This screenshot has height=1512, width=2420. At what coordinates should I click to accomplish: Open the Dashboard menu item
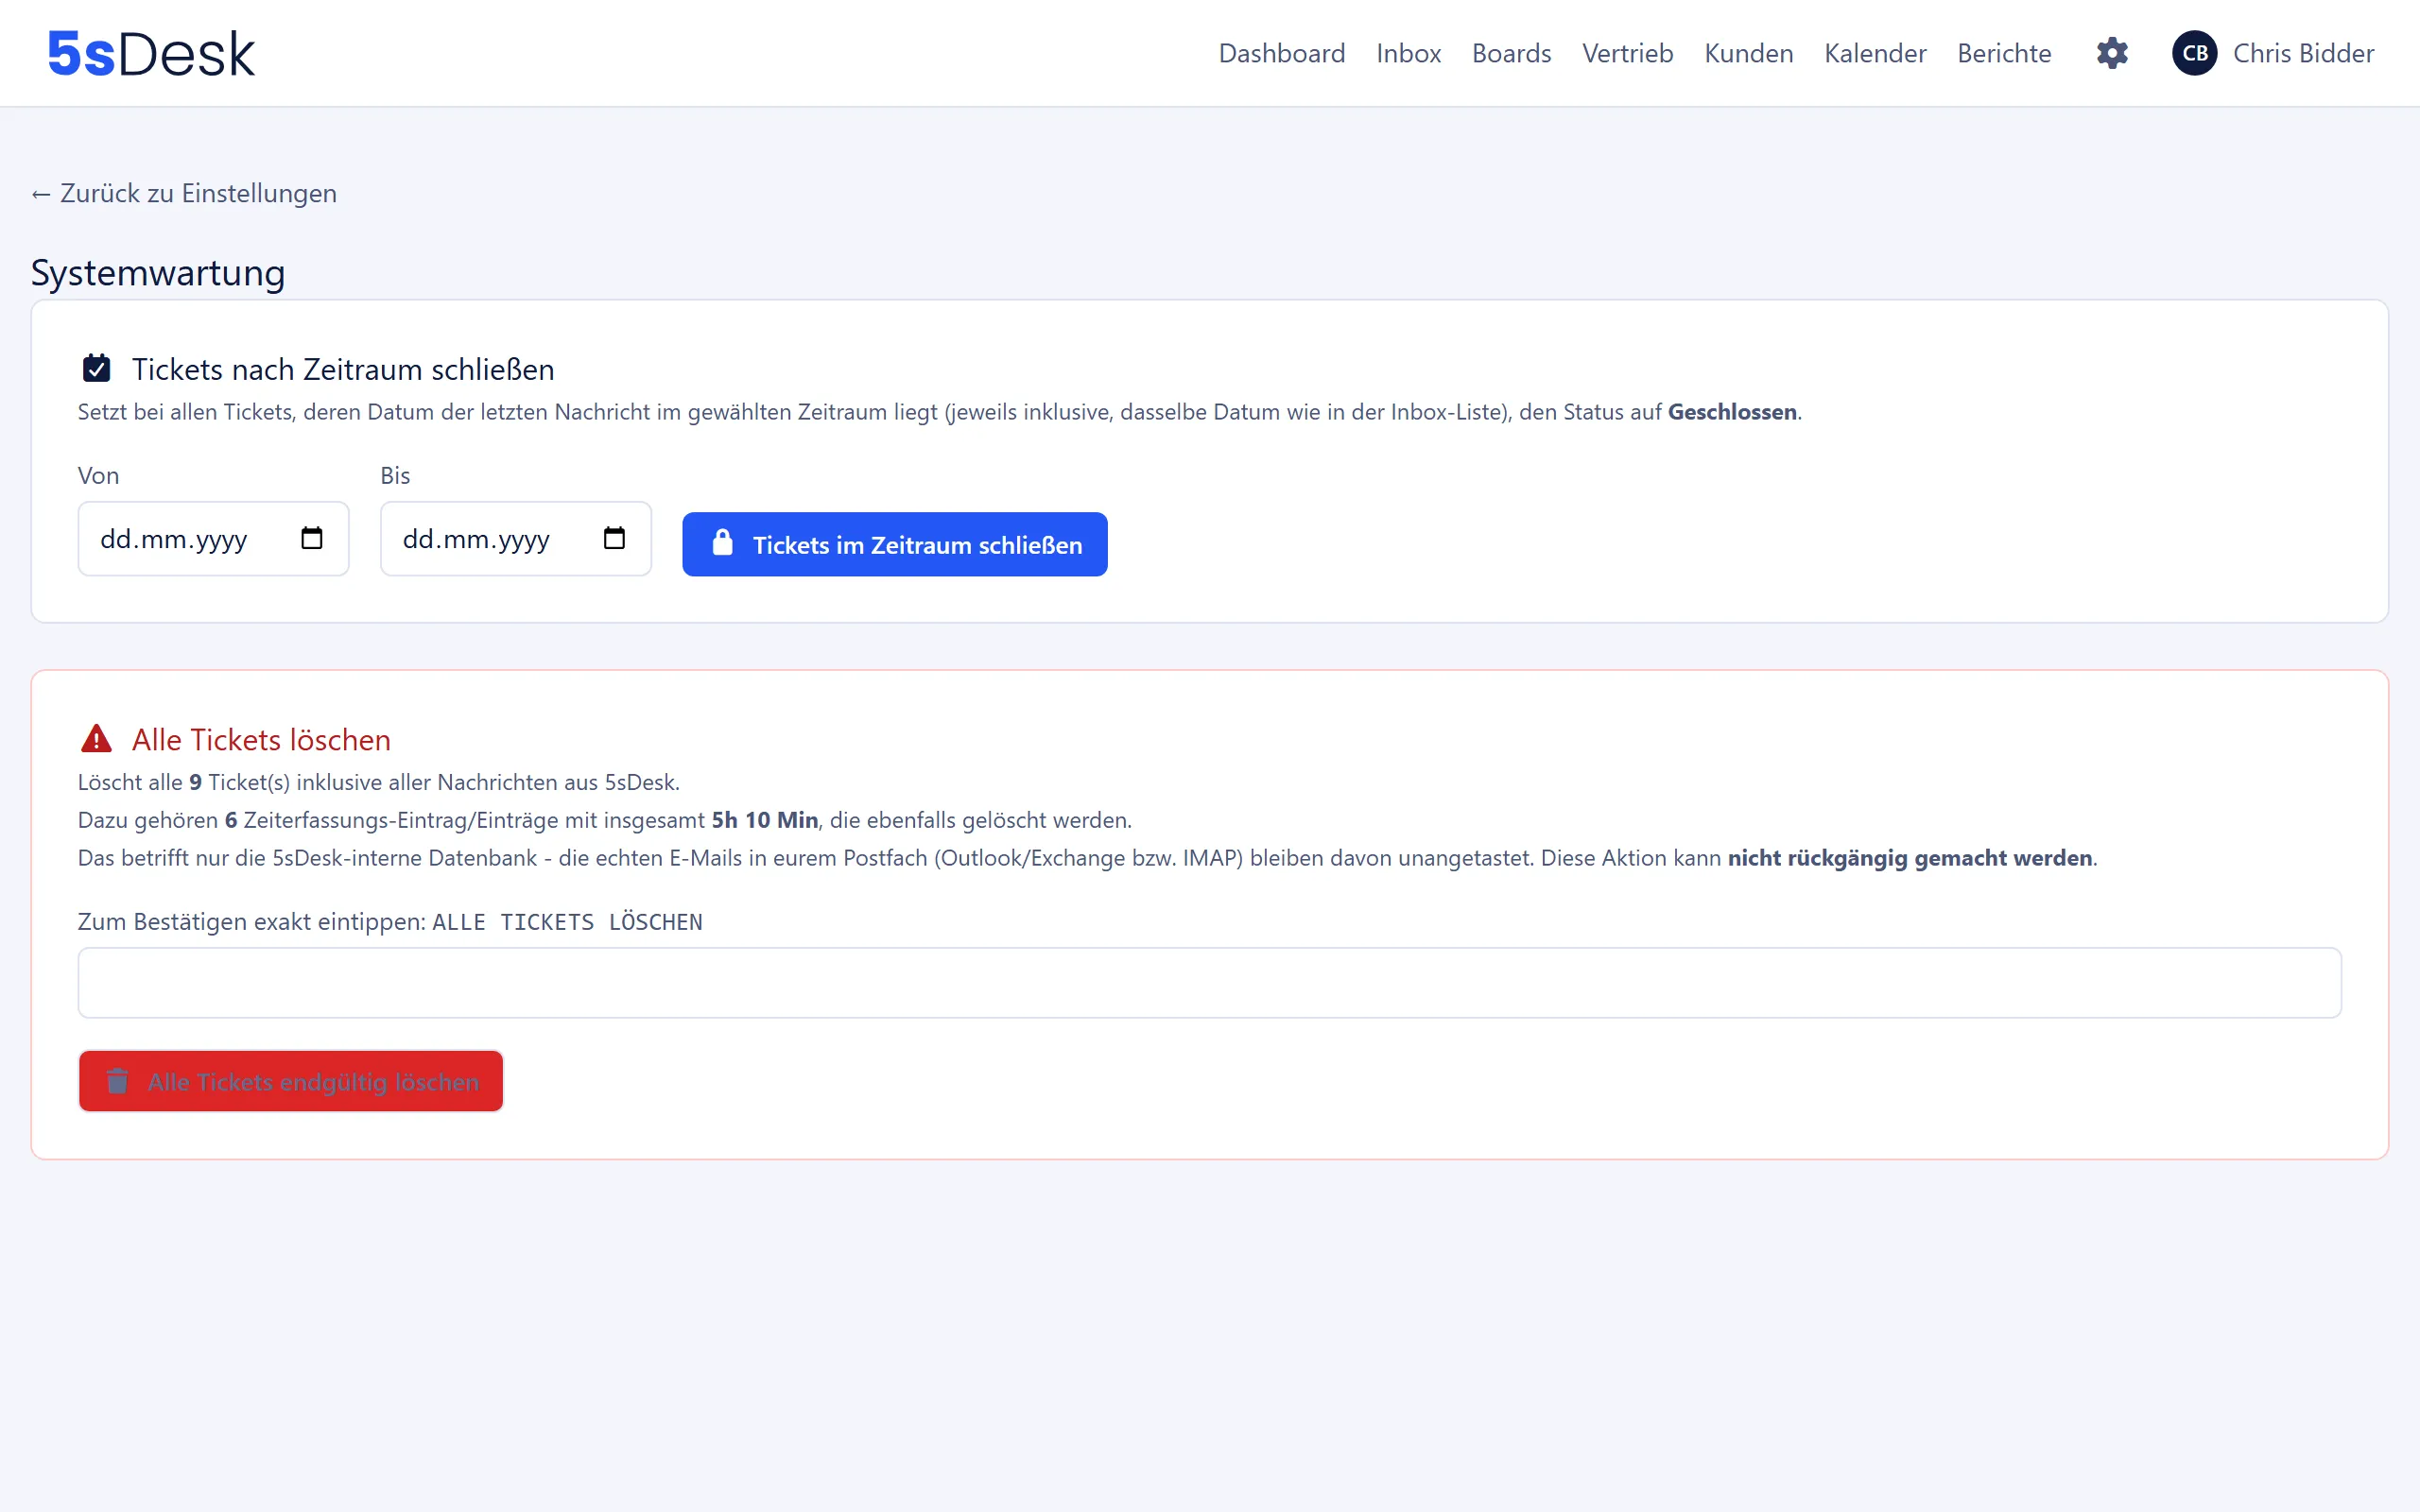[x=1282, y=53]
